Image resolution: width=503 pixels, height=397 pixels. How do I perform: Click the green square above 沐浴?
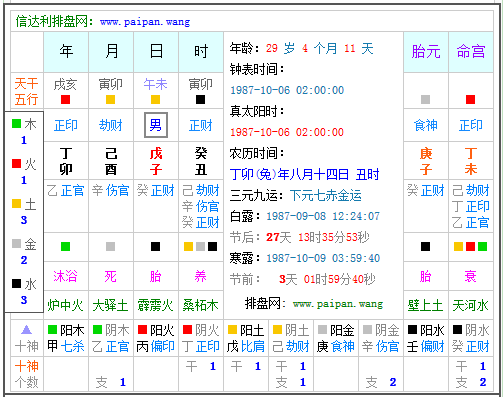point(65,246)
